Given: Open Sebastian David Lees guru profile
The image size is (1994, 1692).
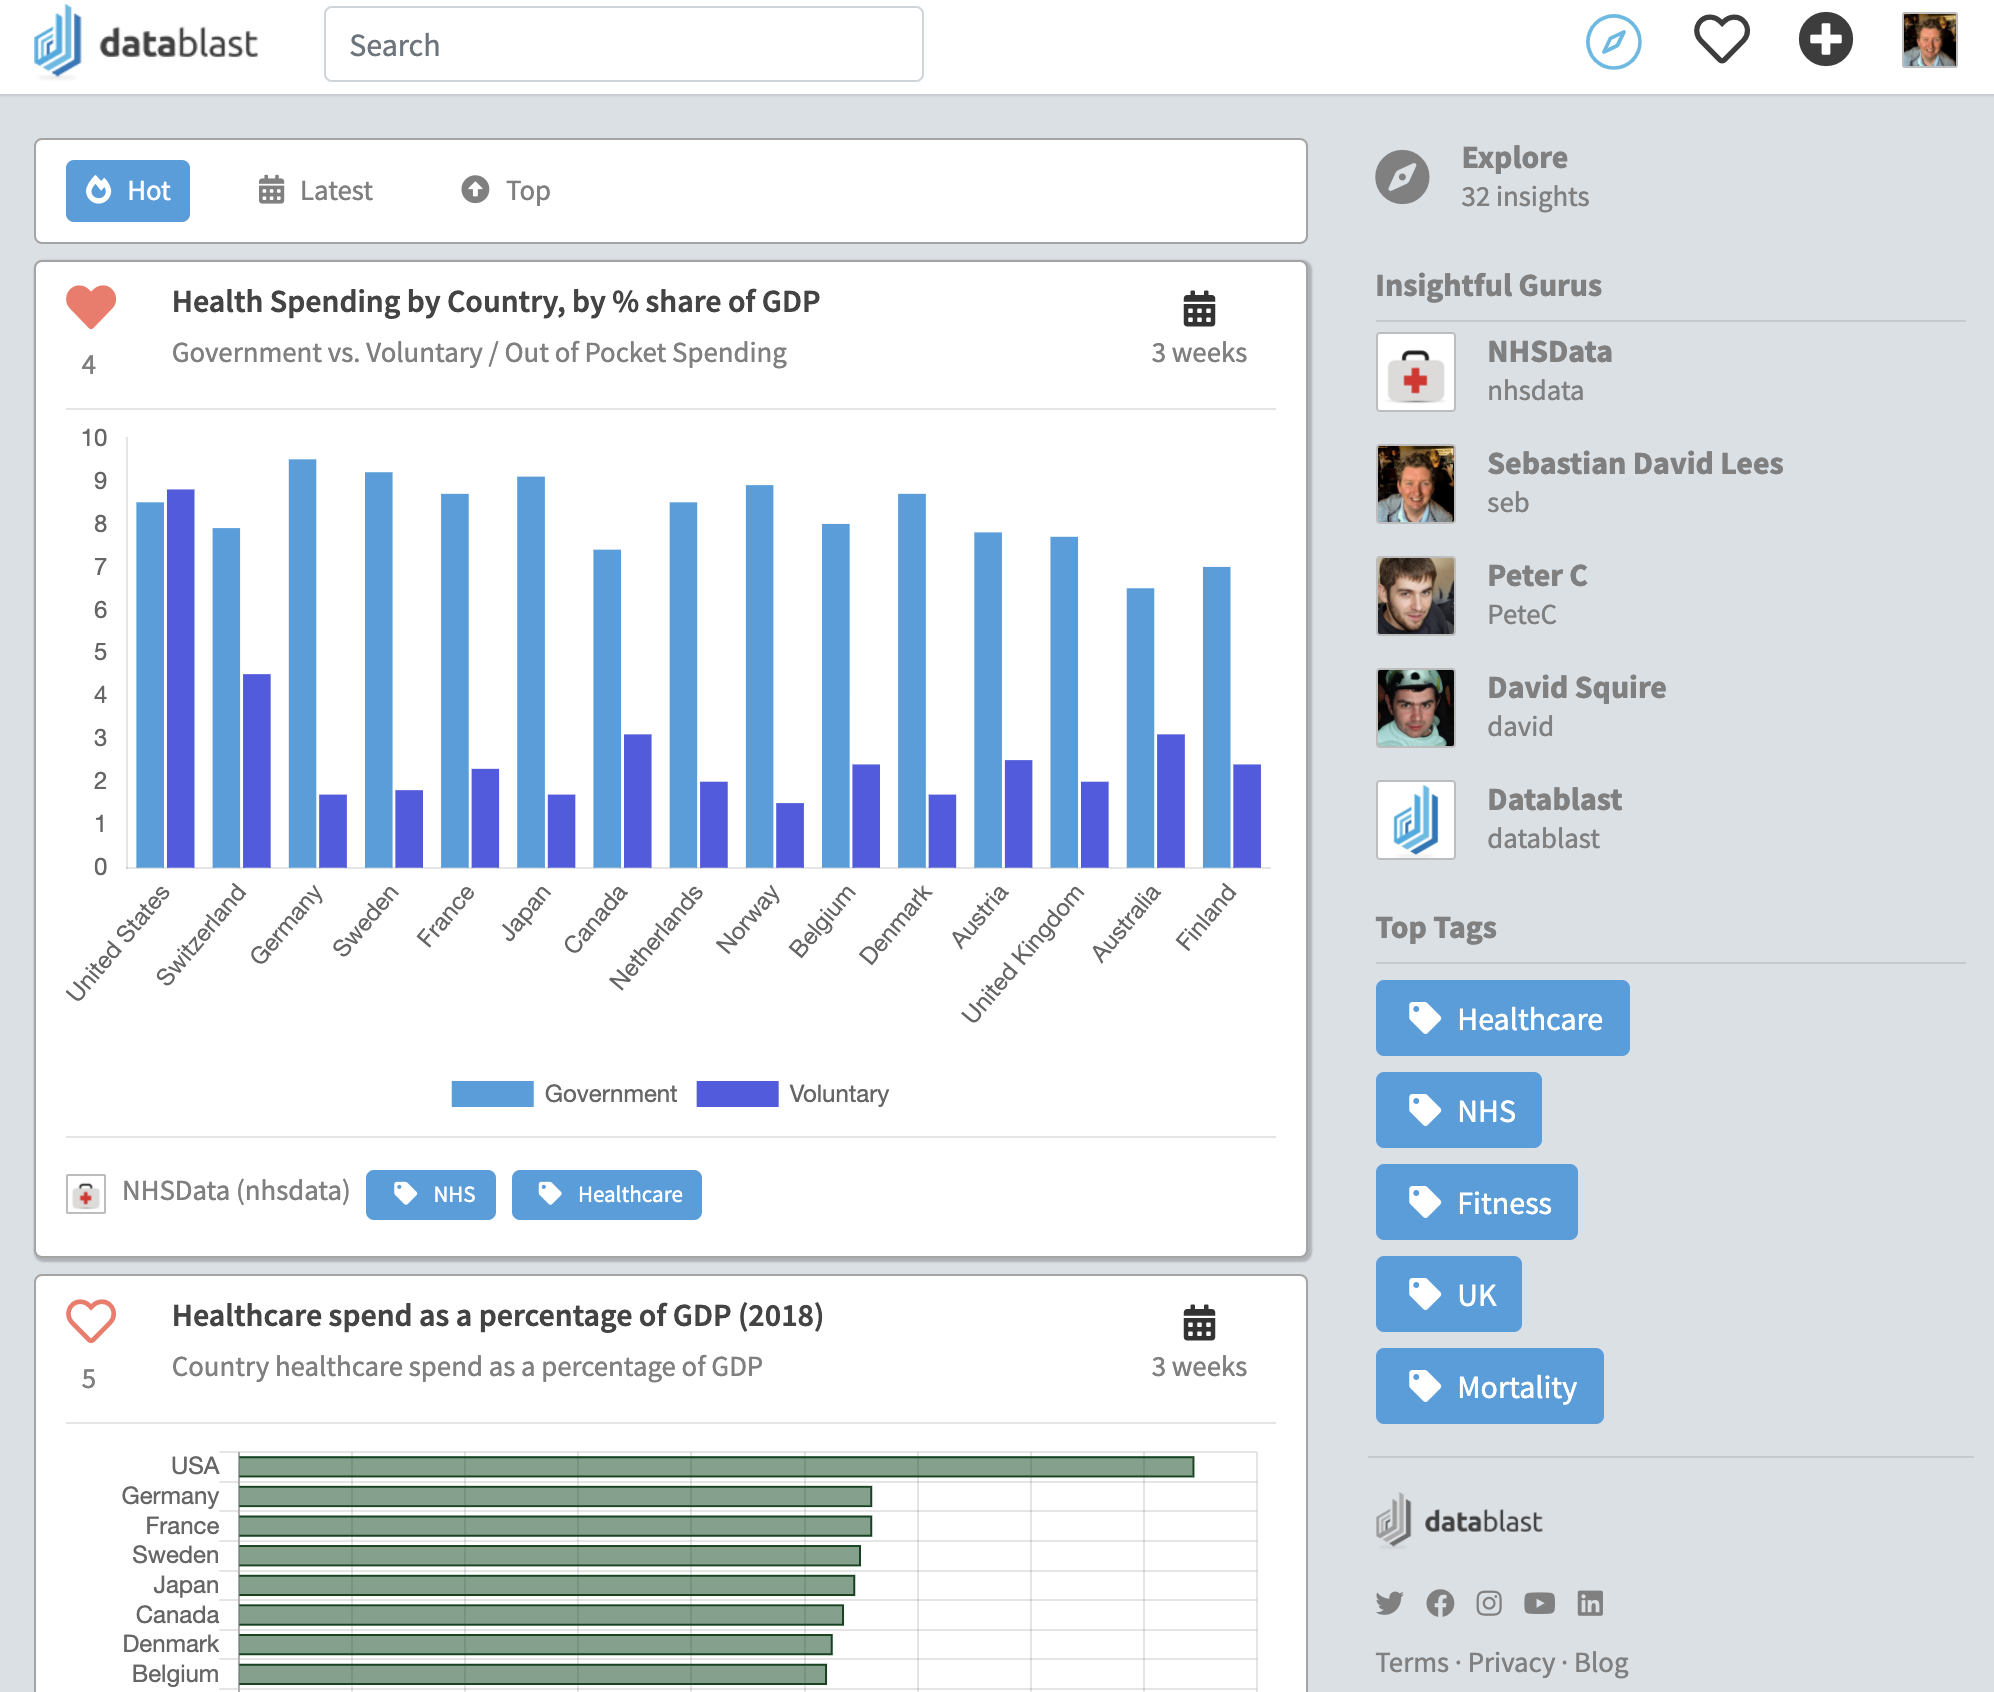Looking at the screenshot, I should [x=1634, y=464].
